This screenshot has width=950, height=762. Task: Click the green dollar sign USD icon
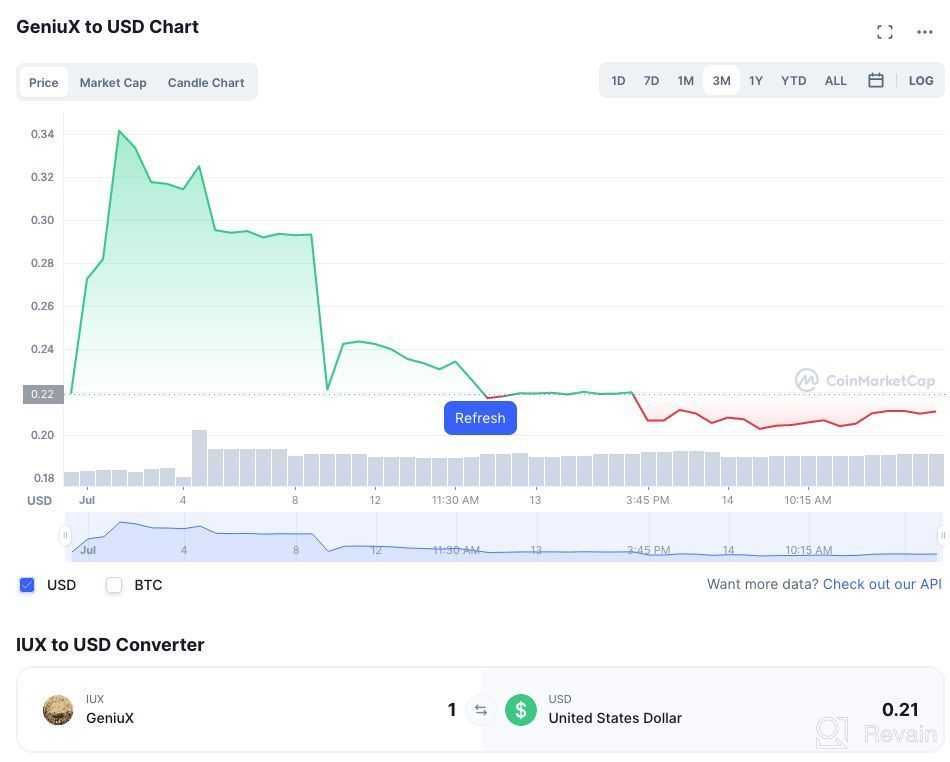point(520,710)
